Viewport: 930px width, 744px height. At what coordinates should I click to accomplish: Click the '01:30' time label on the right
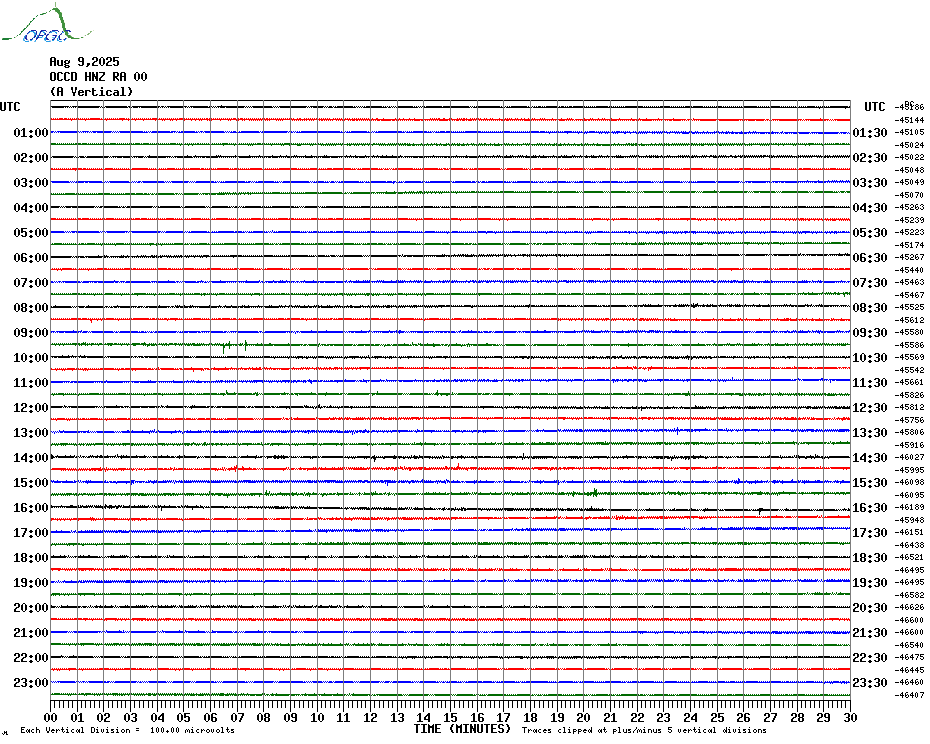point(870,132)
